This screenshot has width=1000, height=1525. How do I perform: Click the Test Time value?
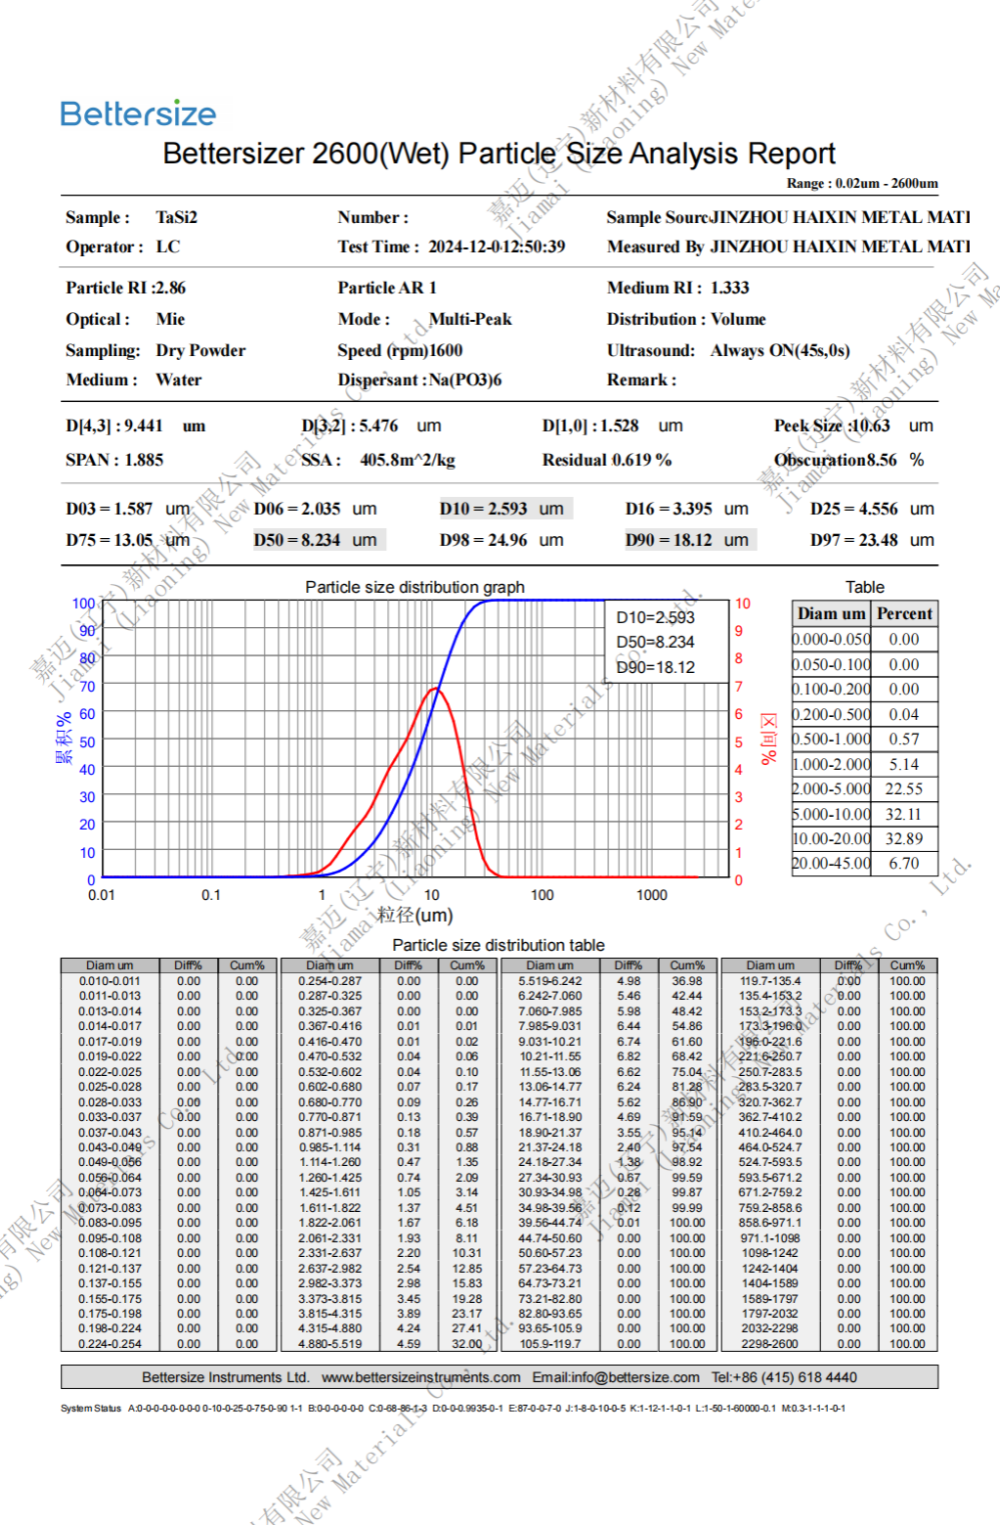(497, 246)
